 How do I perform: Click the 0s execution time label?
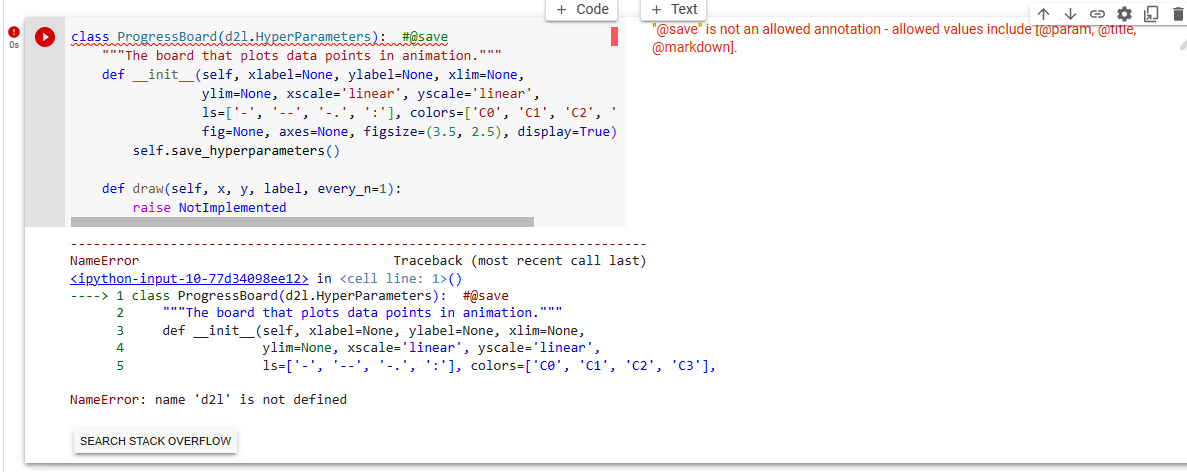(14, 45)
